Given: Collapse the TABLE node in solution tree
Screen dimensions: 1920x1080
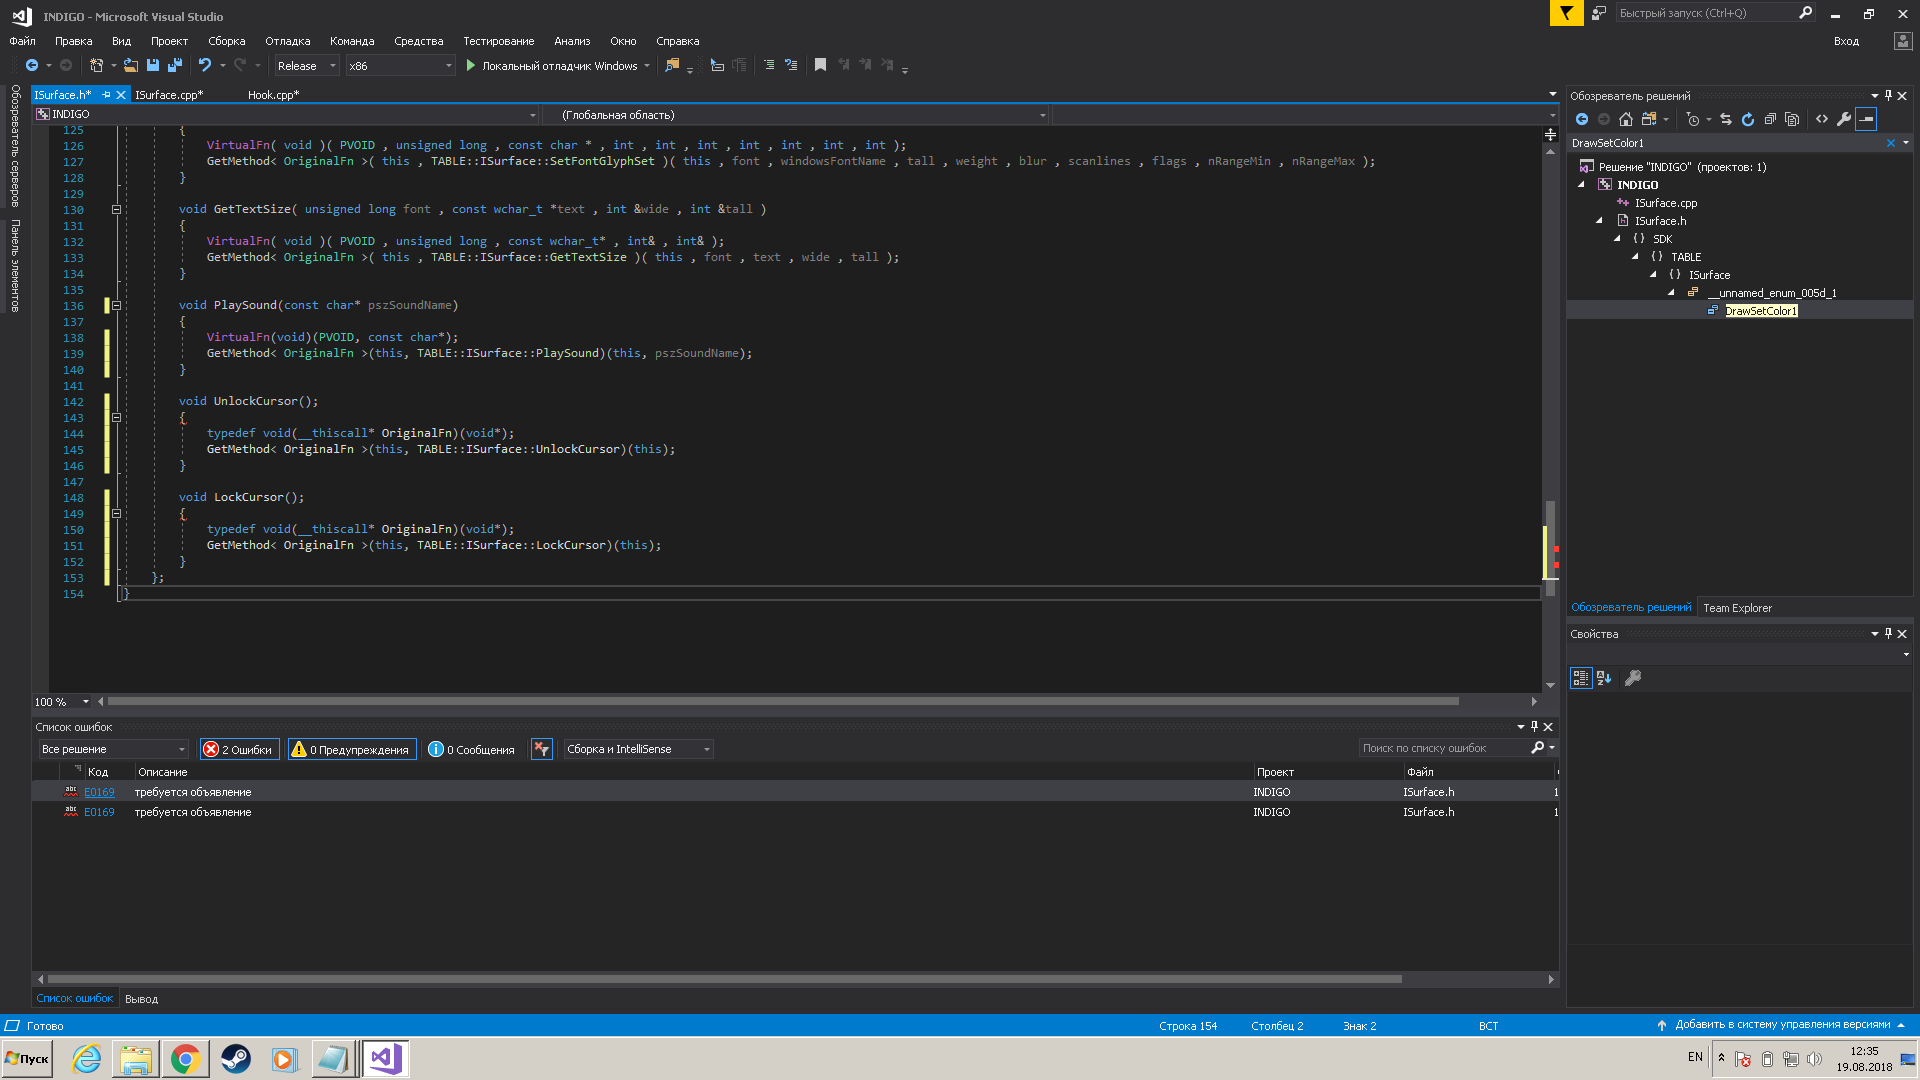Looking at the screenshot, I should [x=1635, y=257].
